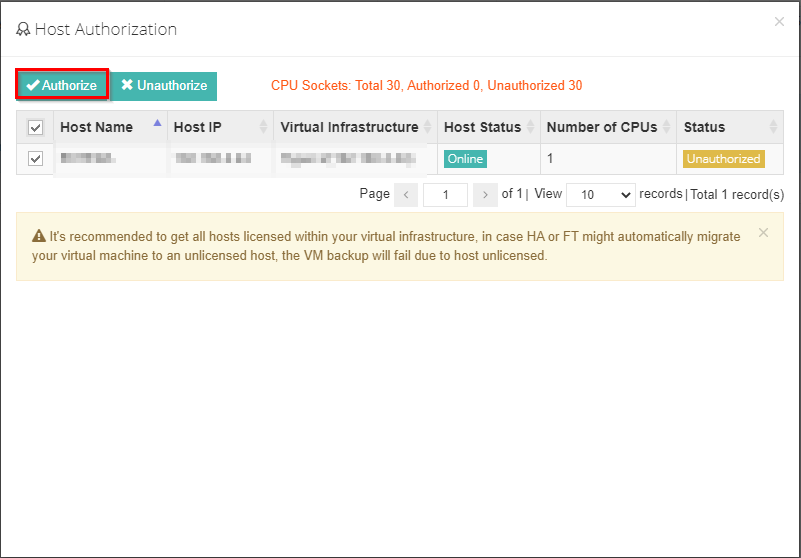Click the Number of CPUs value 1
The image size is (801, 558).
[x=550, y=158]
